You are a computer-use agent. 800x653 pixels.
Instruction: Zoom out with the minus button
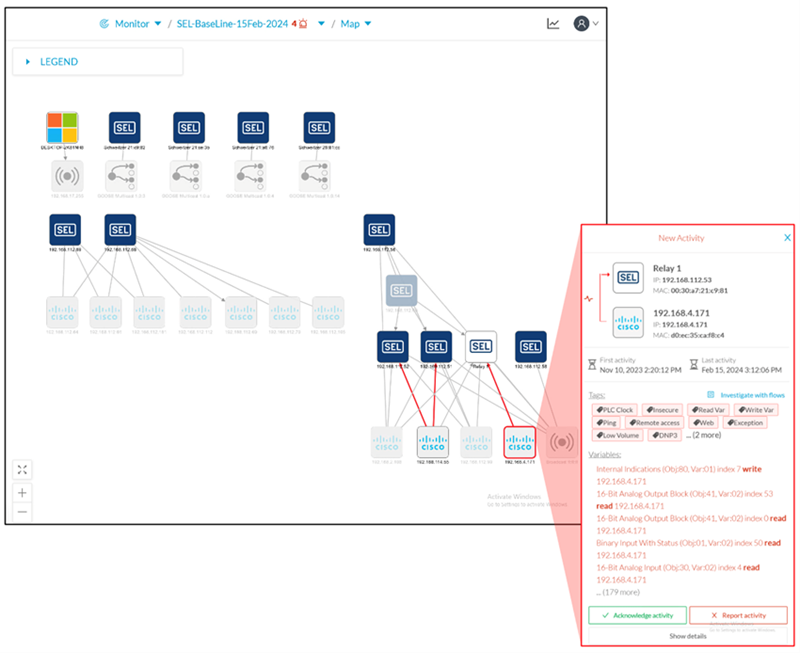pos(23,511)
